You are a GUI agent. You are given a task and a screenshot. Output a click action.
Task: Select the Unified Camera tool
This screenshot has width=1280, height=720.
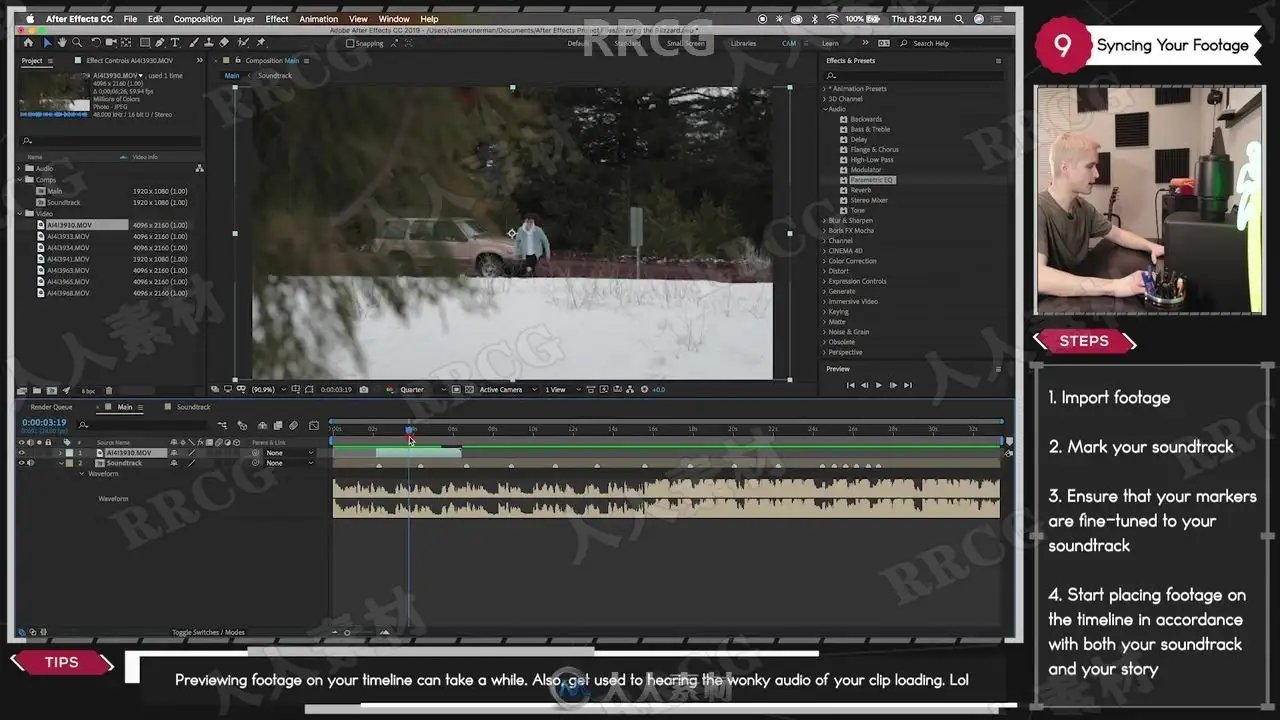tap(111, 43)
